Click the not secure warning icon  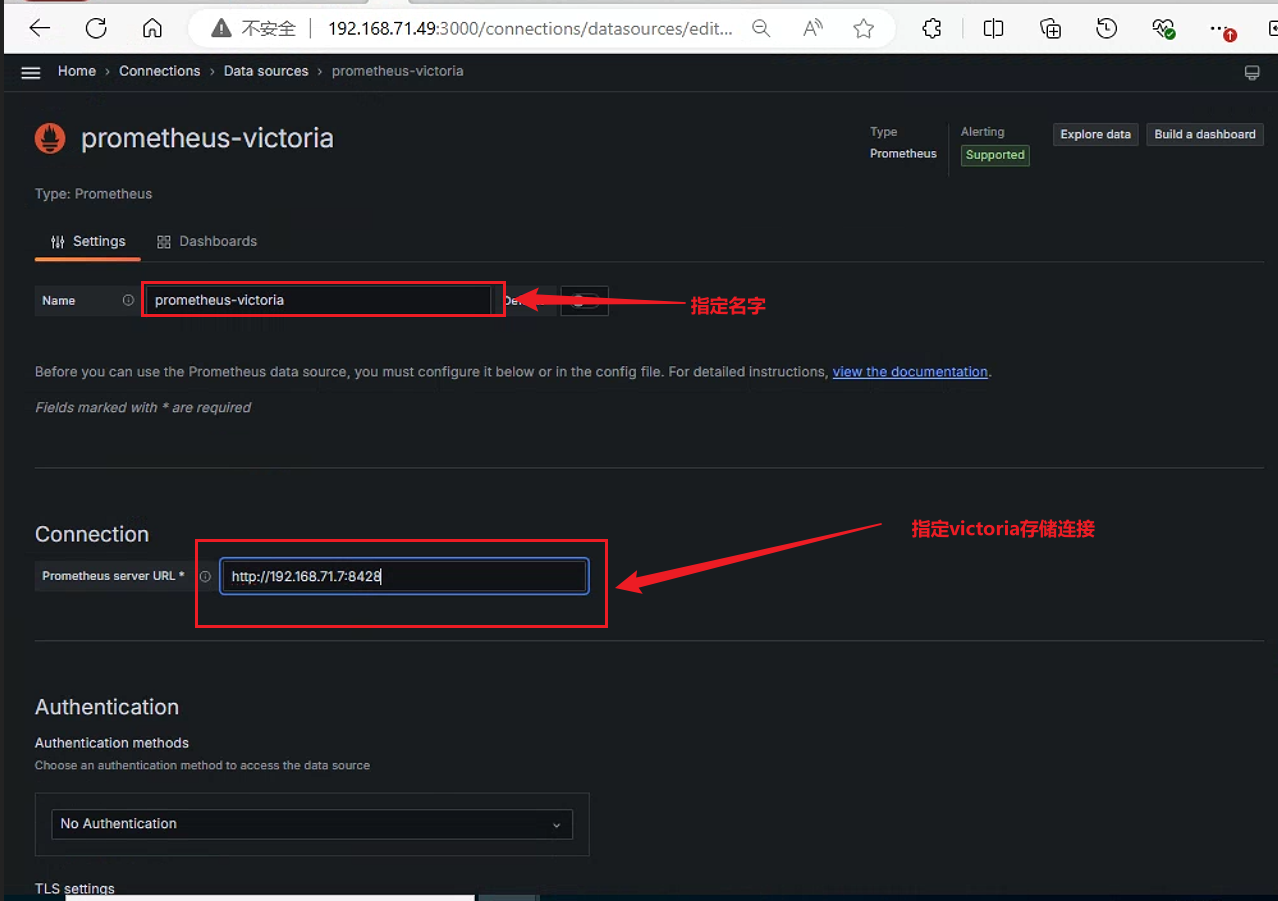tap(222, 29)
